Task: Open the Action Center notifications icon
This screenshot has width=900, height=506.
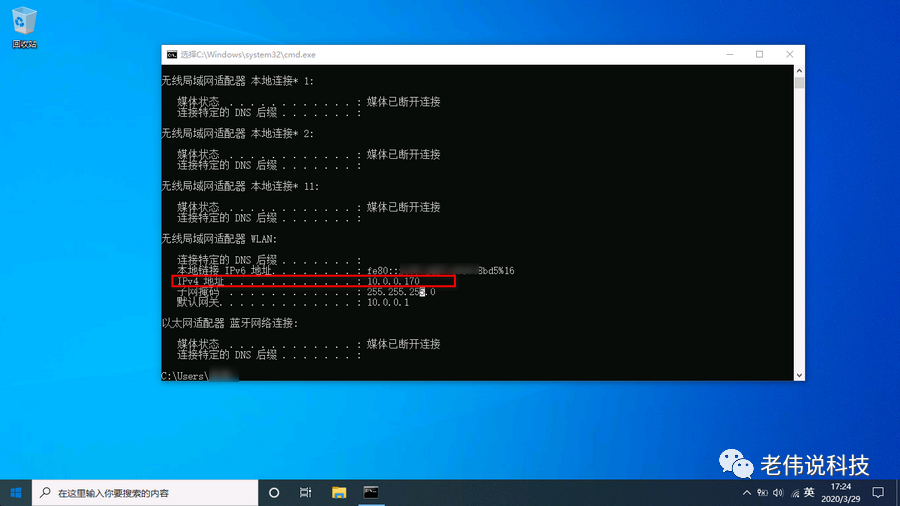Action: click(878, 493)
